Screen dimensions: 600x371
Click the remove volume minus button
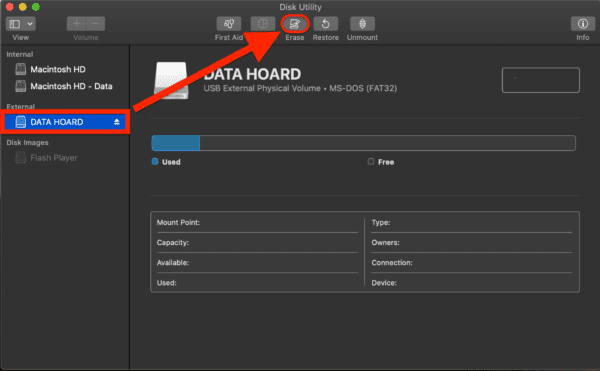(x=96, y=24)
